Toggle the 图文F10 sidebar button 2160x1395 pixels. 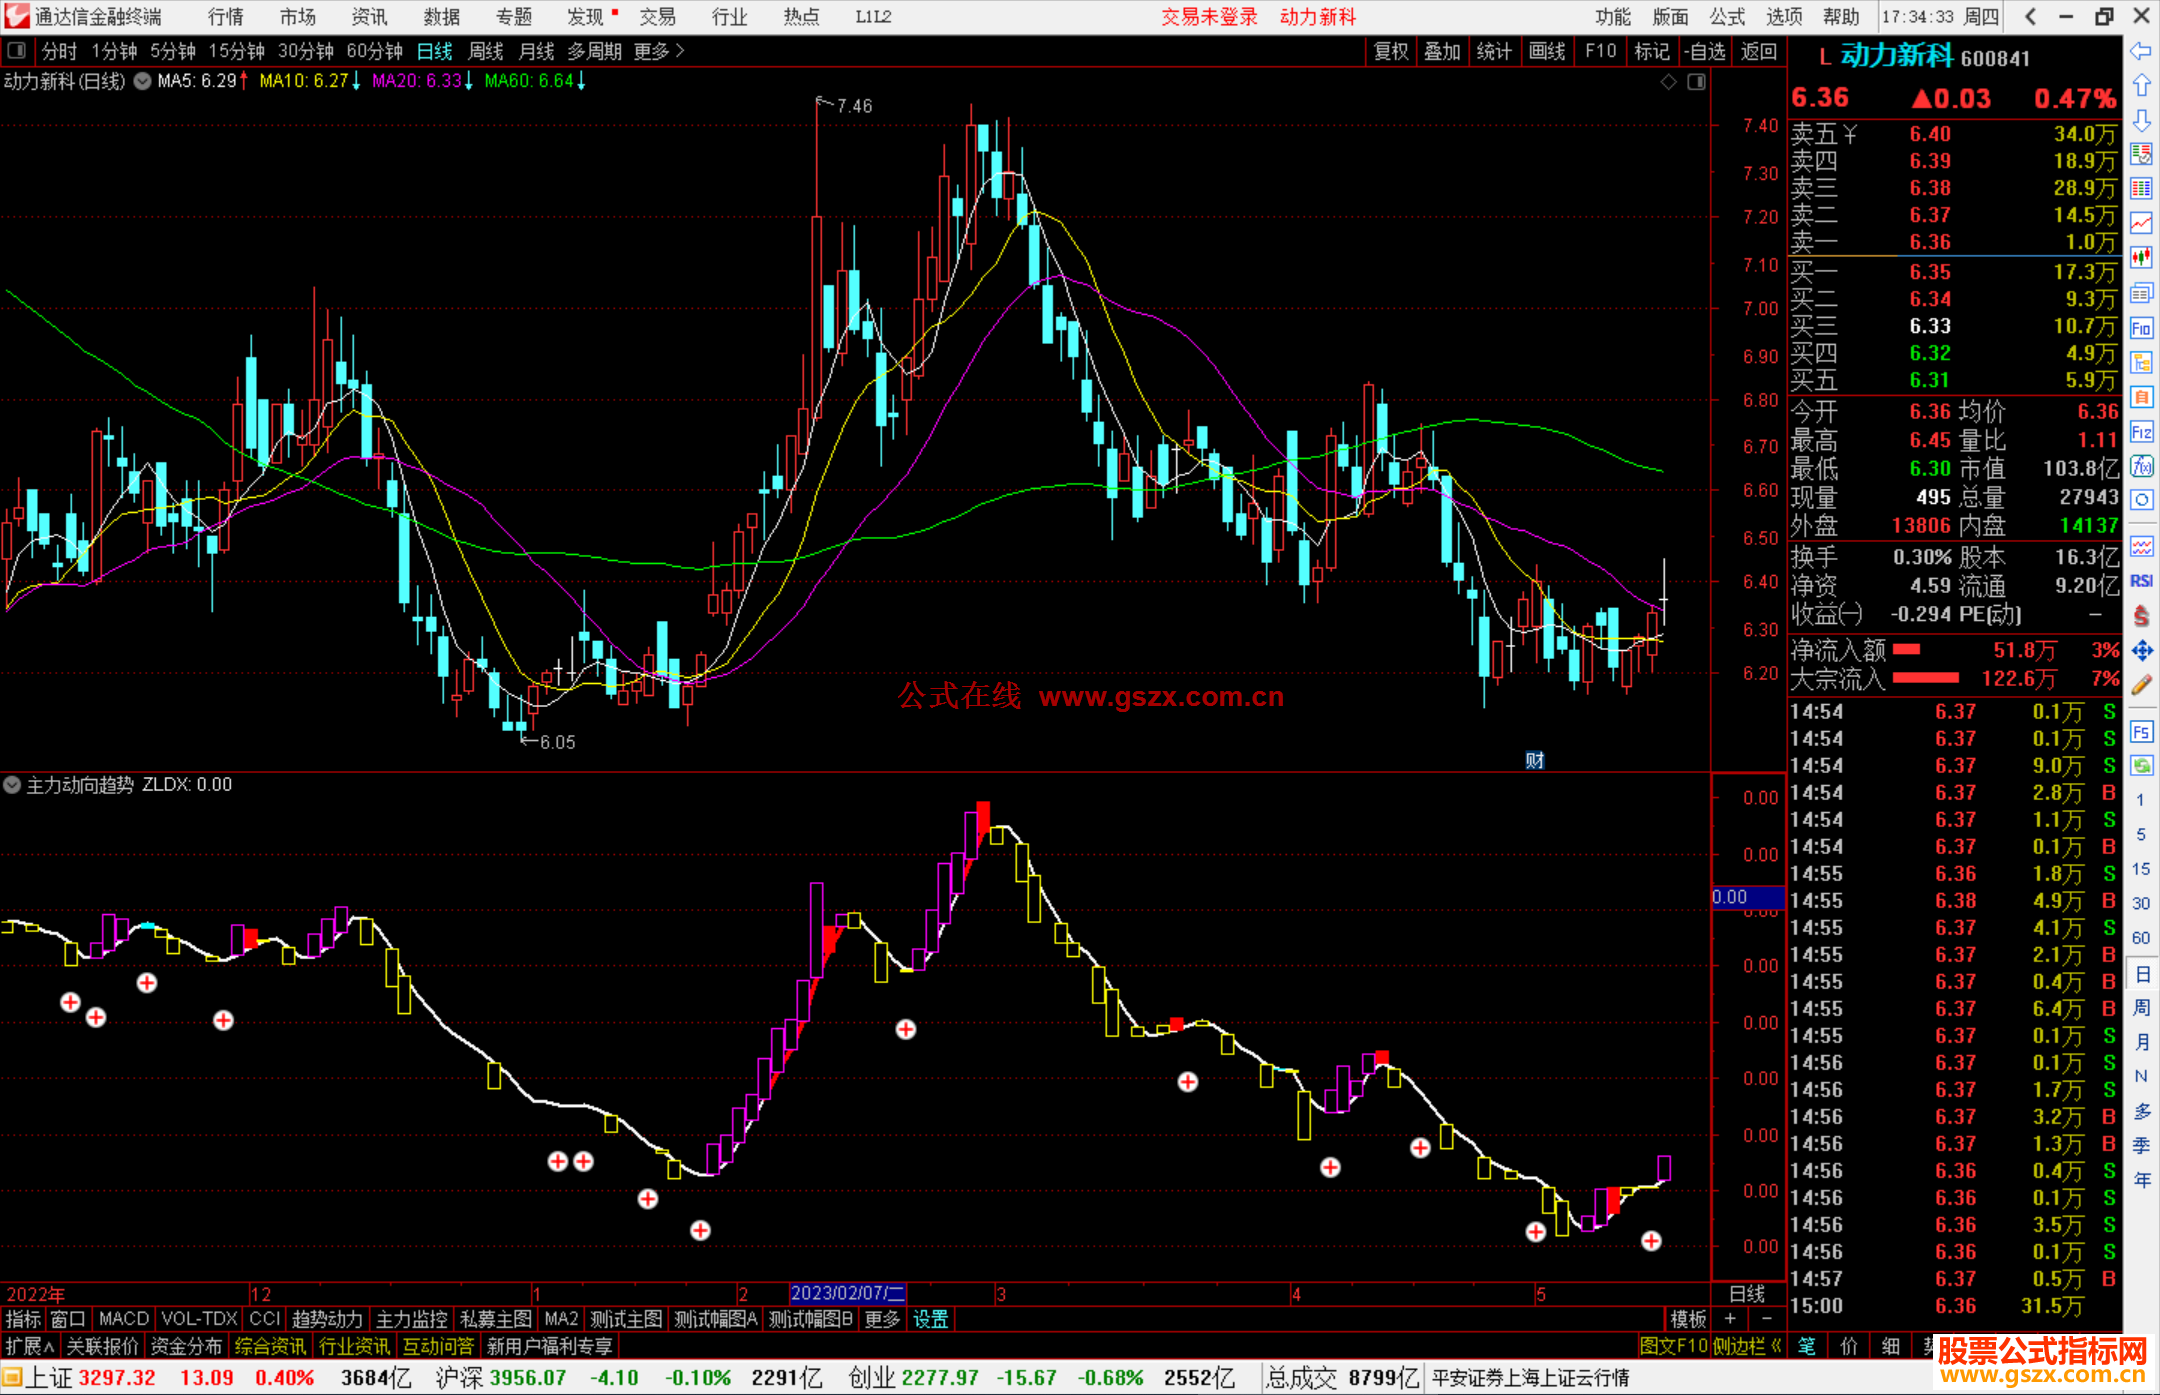[x=1673, y=1346]
